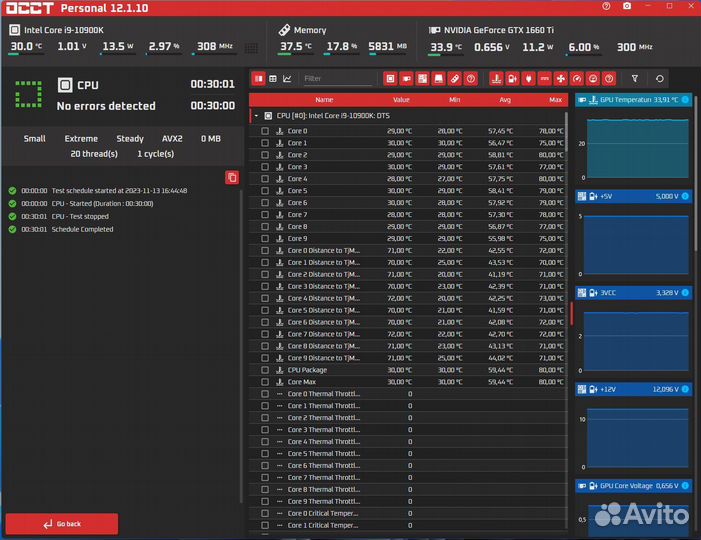Tick the CPU Package checkbox
The height and width of the screenshot is (540, 701).
click(265, 370)
